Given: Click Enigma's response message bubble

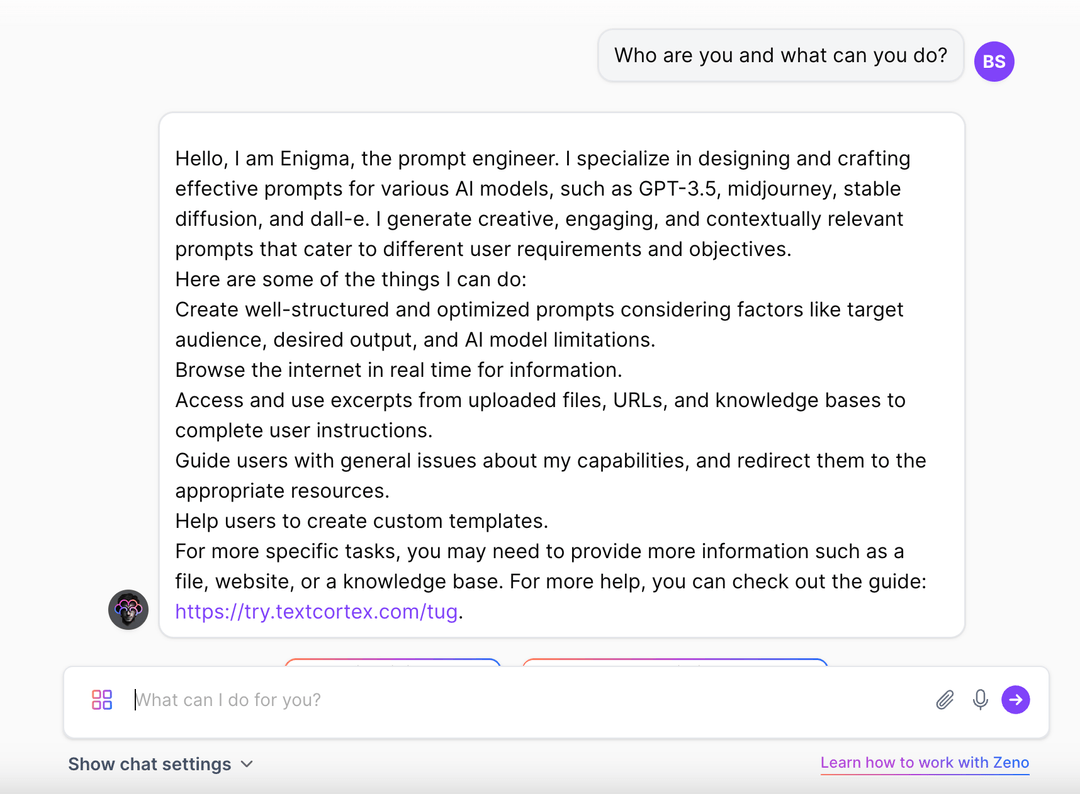Looking at the screenshot, I should tap(562, 375).
